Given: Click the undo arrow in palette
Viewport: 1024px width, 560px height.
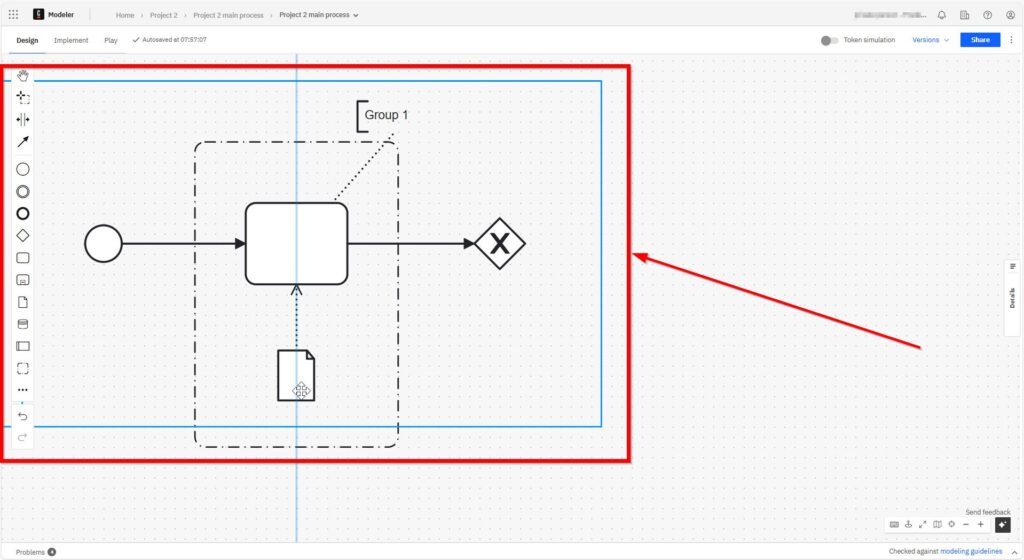Looking at the screenshot, I should pos(23,416).
